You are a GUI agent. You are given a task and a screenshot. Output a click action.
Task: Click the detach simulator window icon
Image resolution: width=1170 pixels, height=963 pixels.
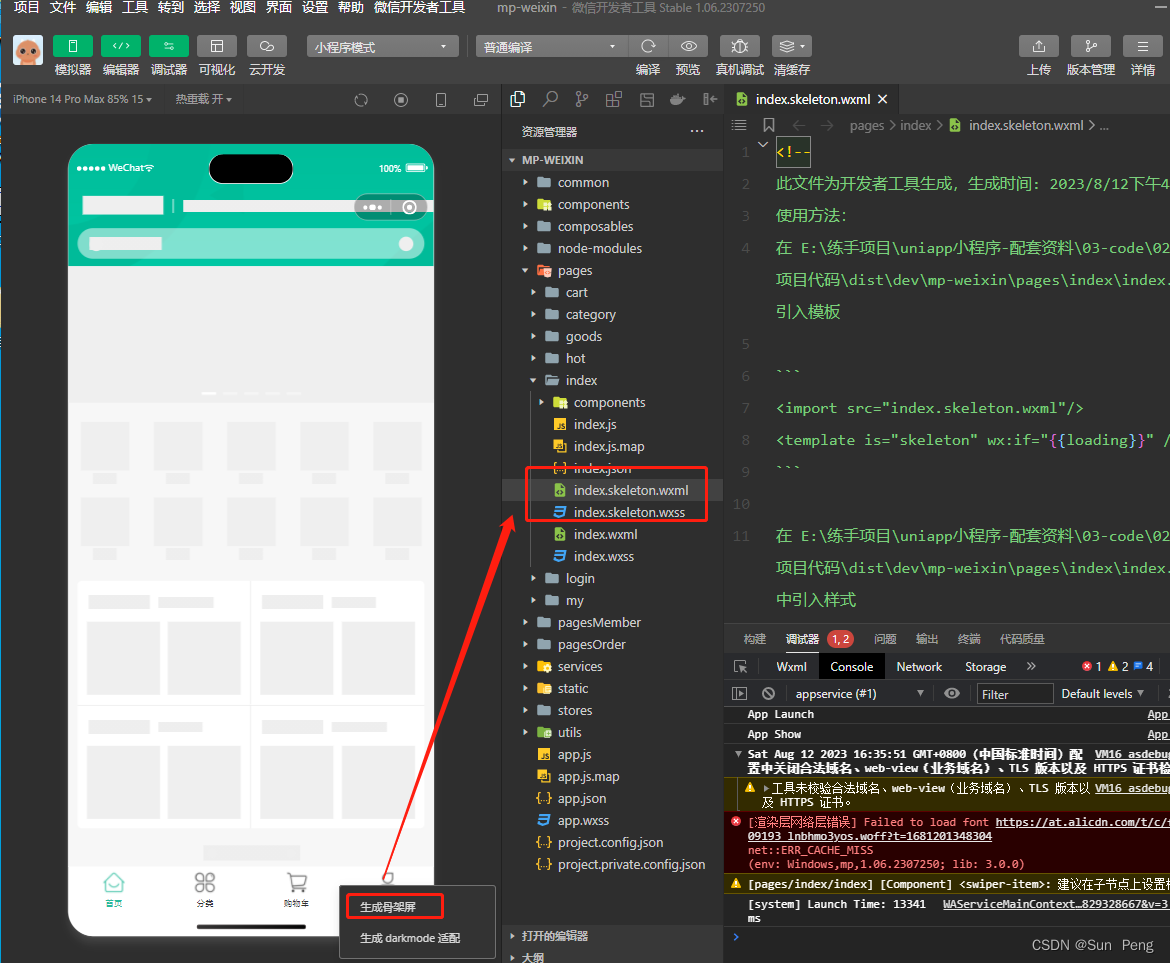[x=481, y=100]
